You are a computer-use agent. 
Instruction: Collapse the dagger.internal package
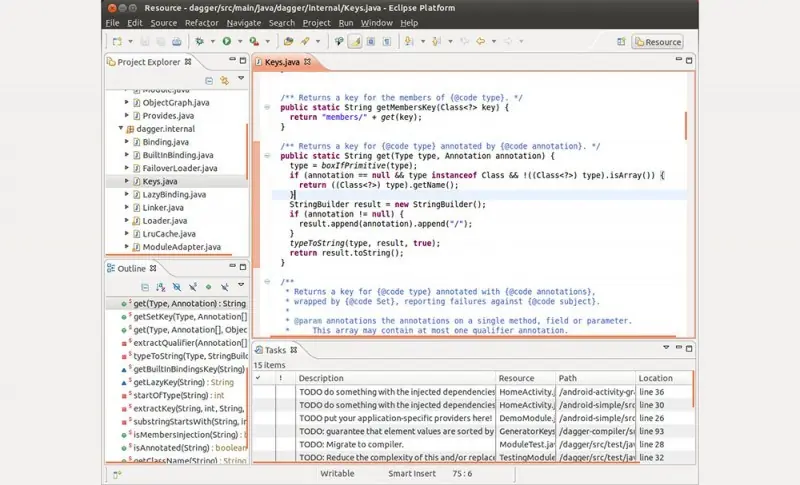coord(121,129)
